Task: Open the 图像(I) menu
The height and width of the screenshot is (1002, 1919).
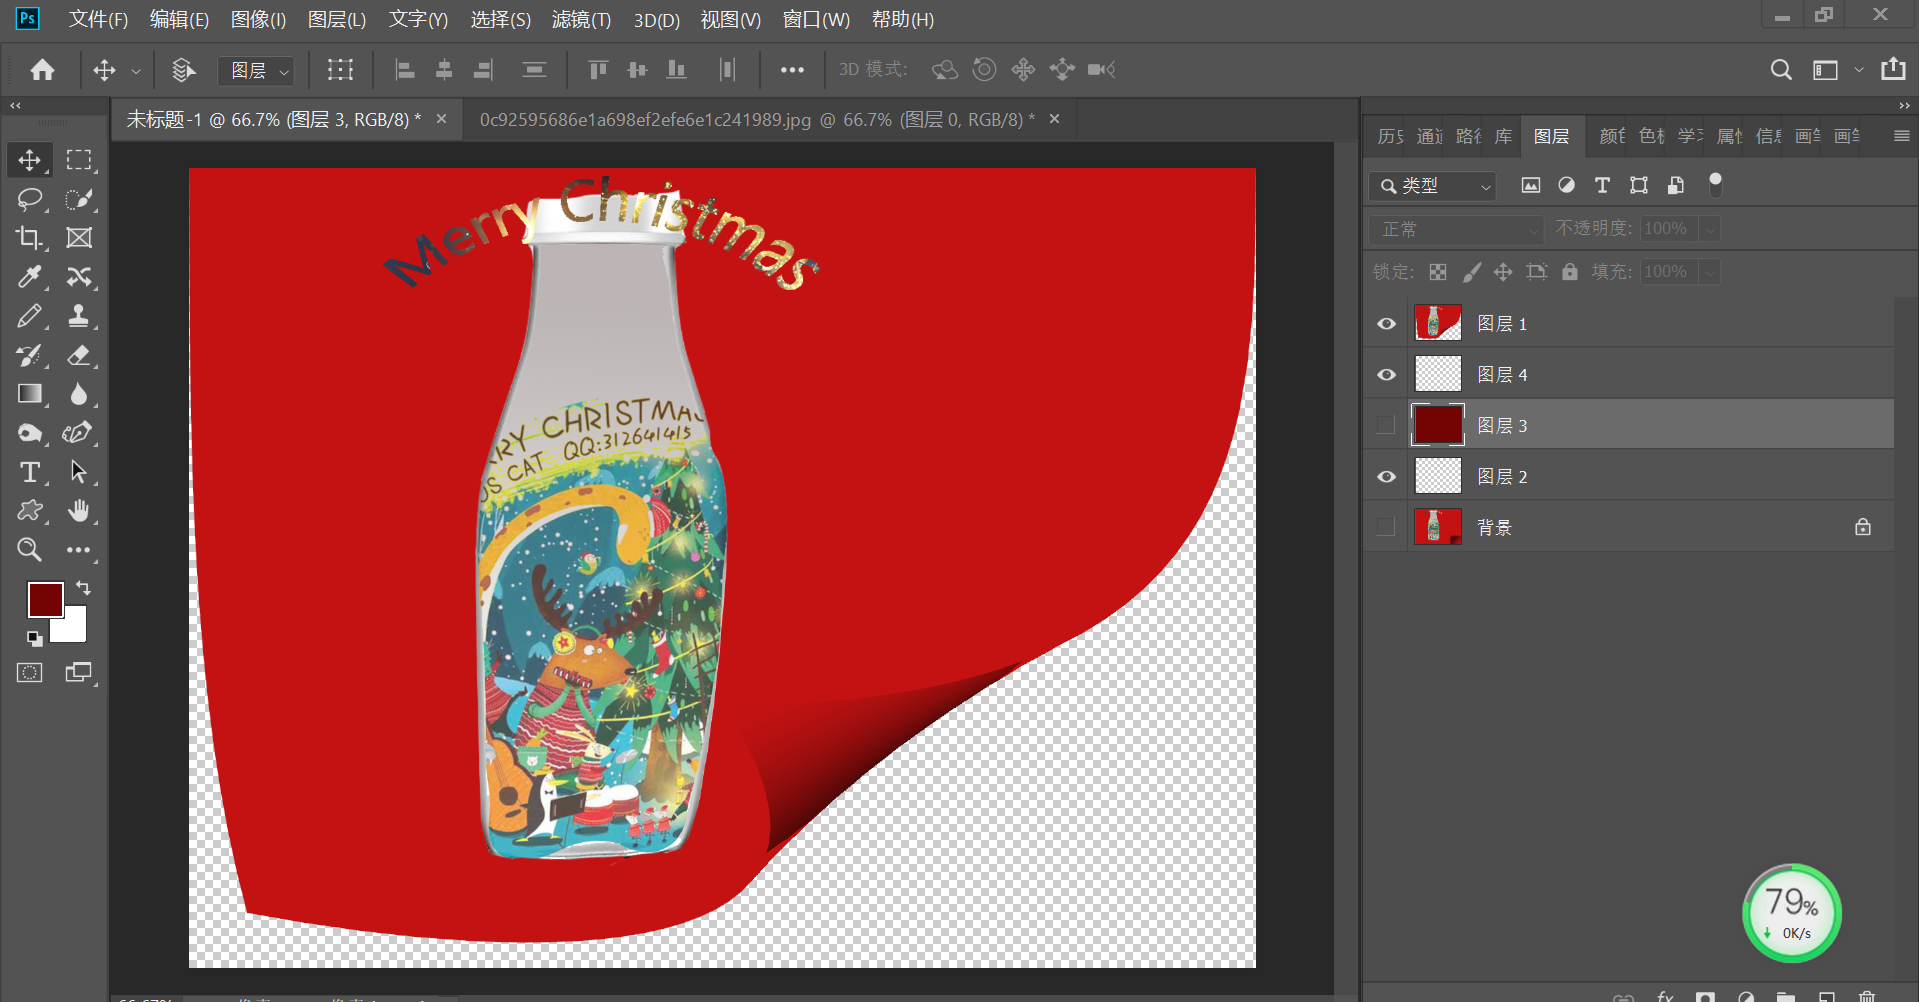Action: (x=258, y=19)
